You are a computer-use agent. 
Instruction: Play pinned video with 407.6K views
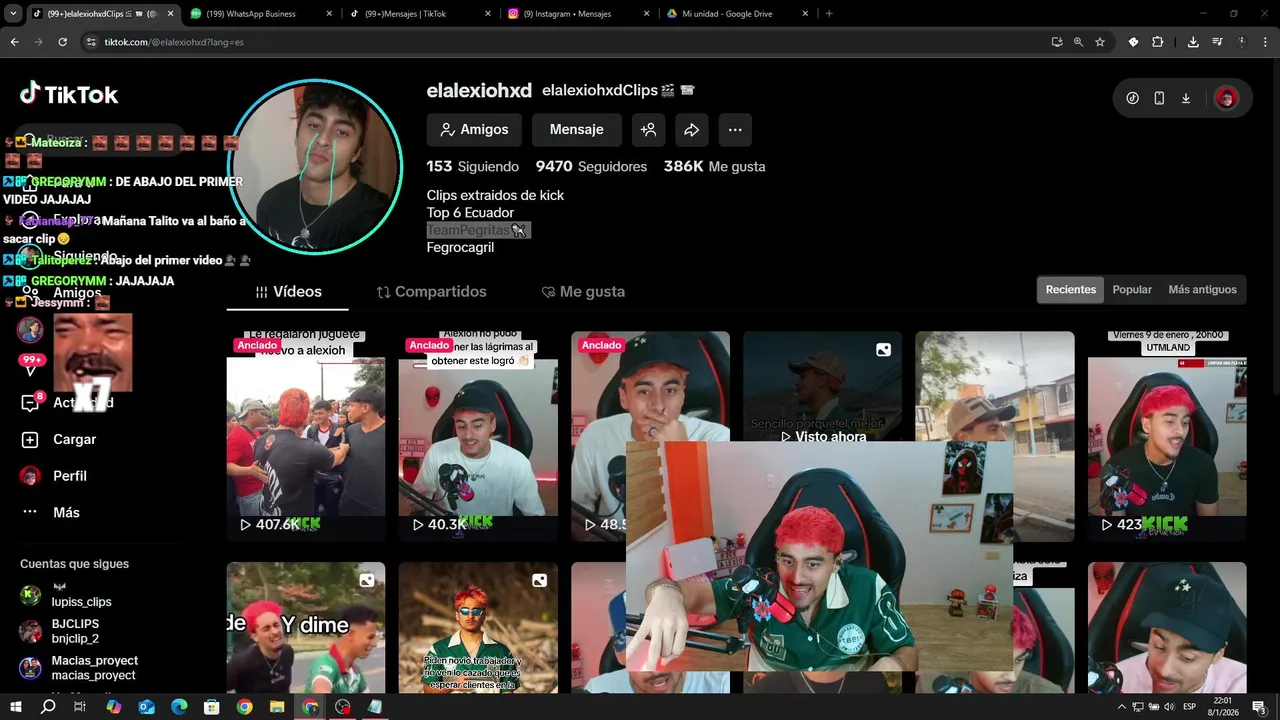306,437
